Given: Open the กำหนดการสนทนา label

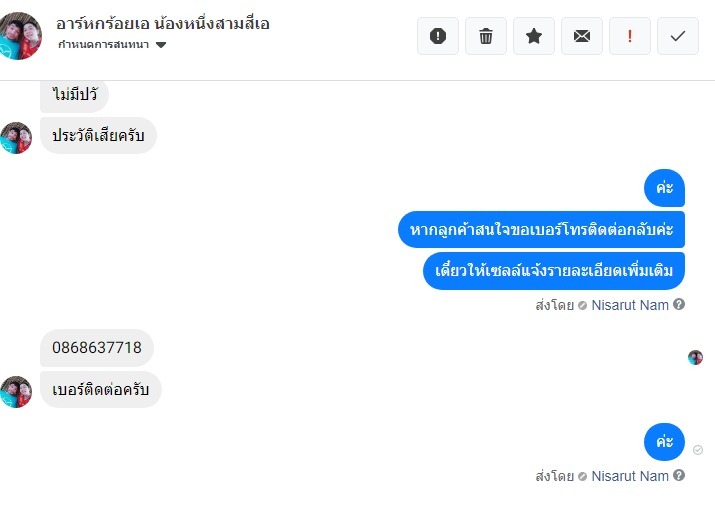Looking at the screenshot, I should point(104,44).
